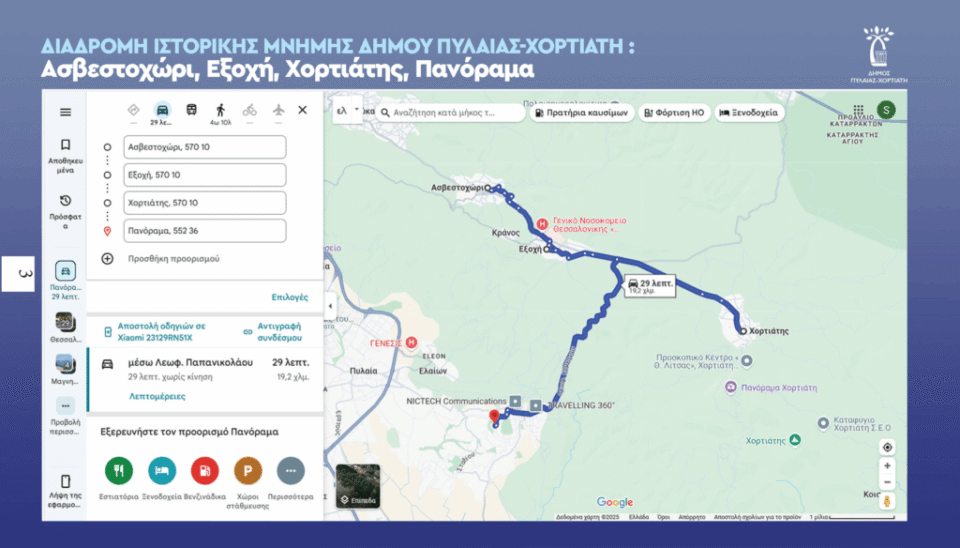Image resolution: width=960 pixels, height=548 pixels.
Task: Open the Επίπεδα layers thumbnail
Action: (x=358, y=486)
